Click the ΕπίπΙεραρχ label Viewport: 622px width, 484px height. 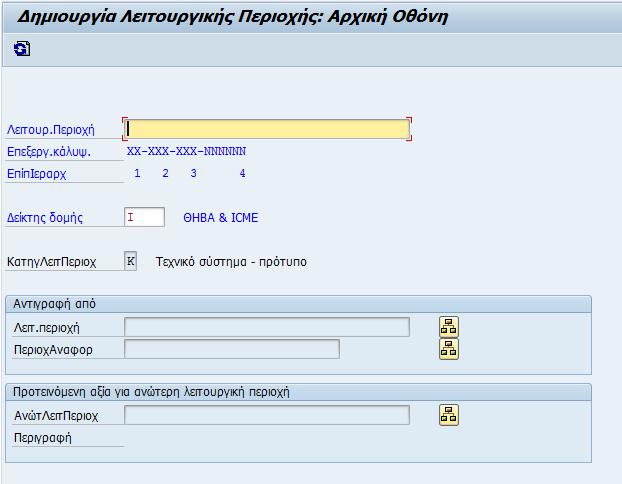point(36,174)
